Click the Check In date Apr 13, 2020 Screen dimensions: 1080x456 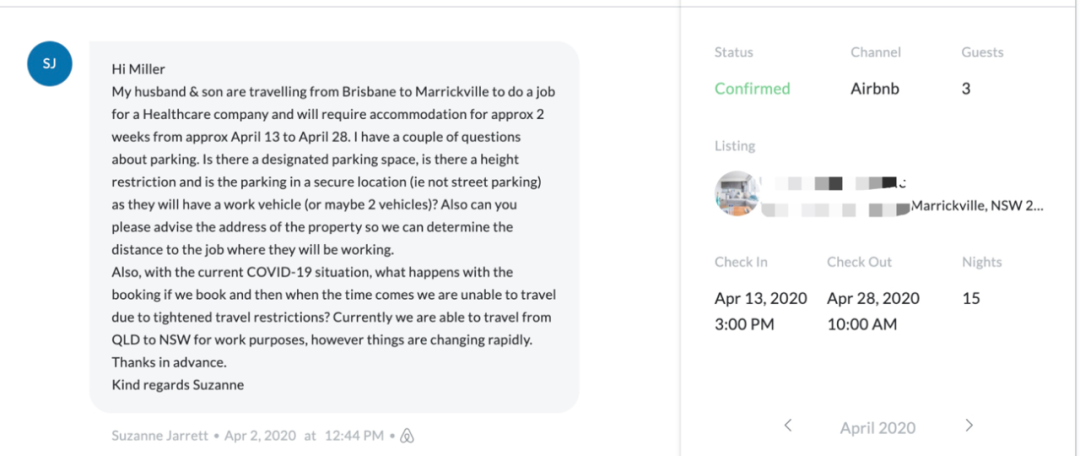tap(761, 298)
